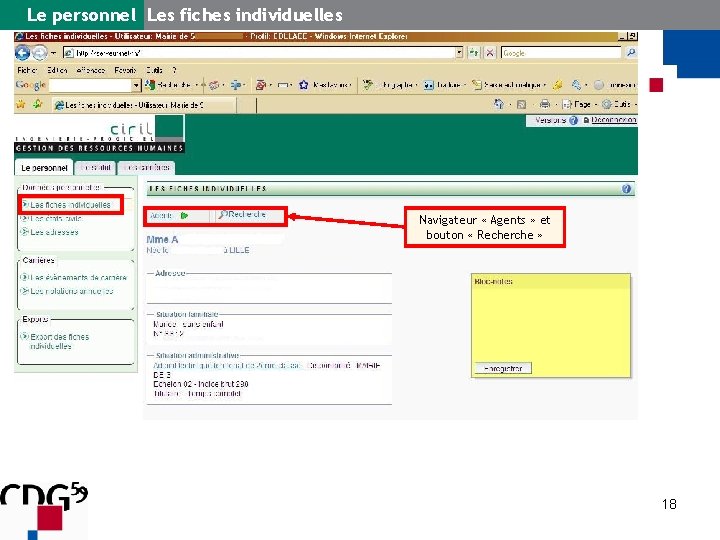
Task: Switch to the Le statut tab
Action: (x=96, y=168)
